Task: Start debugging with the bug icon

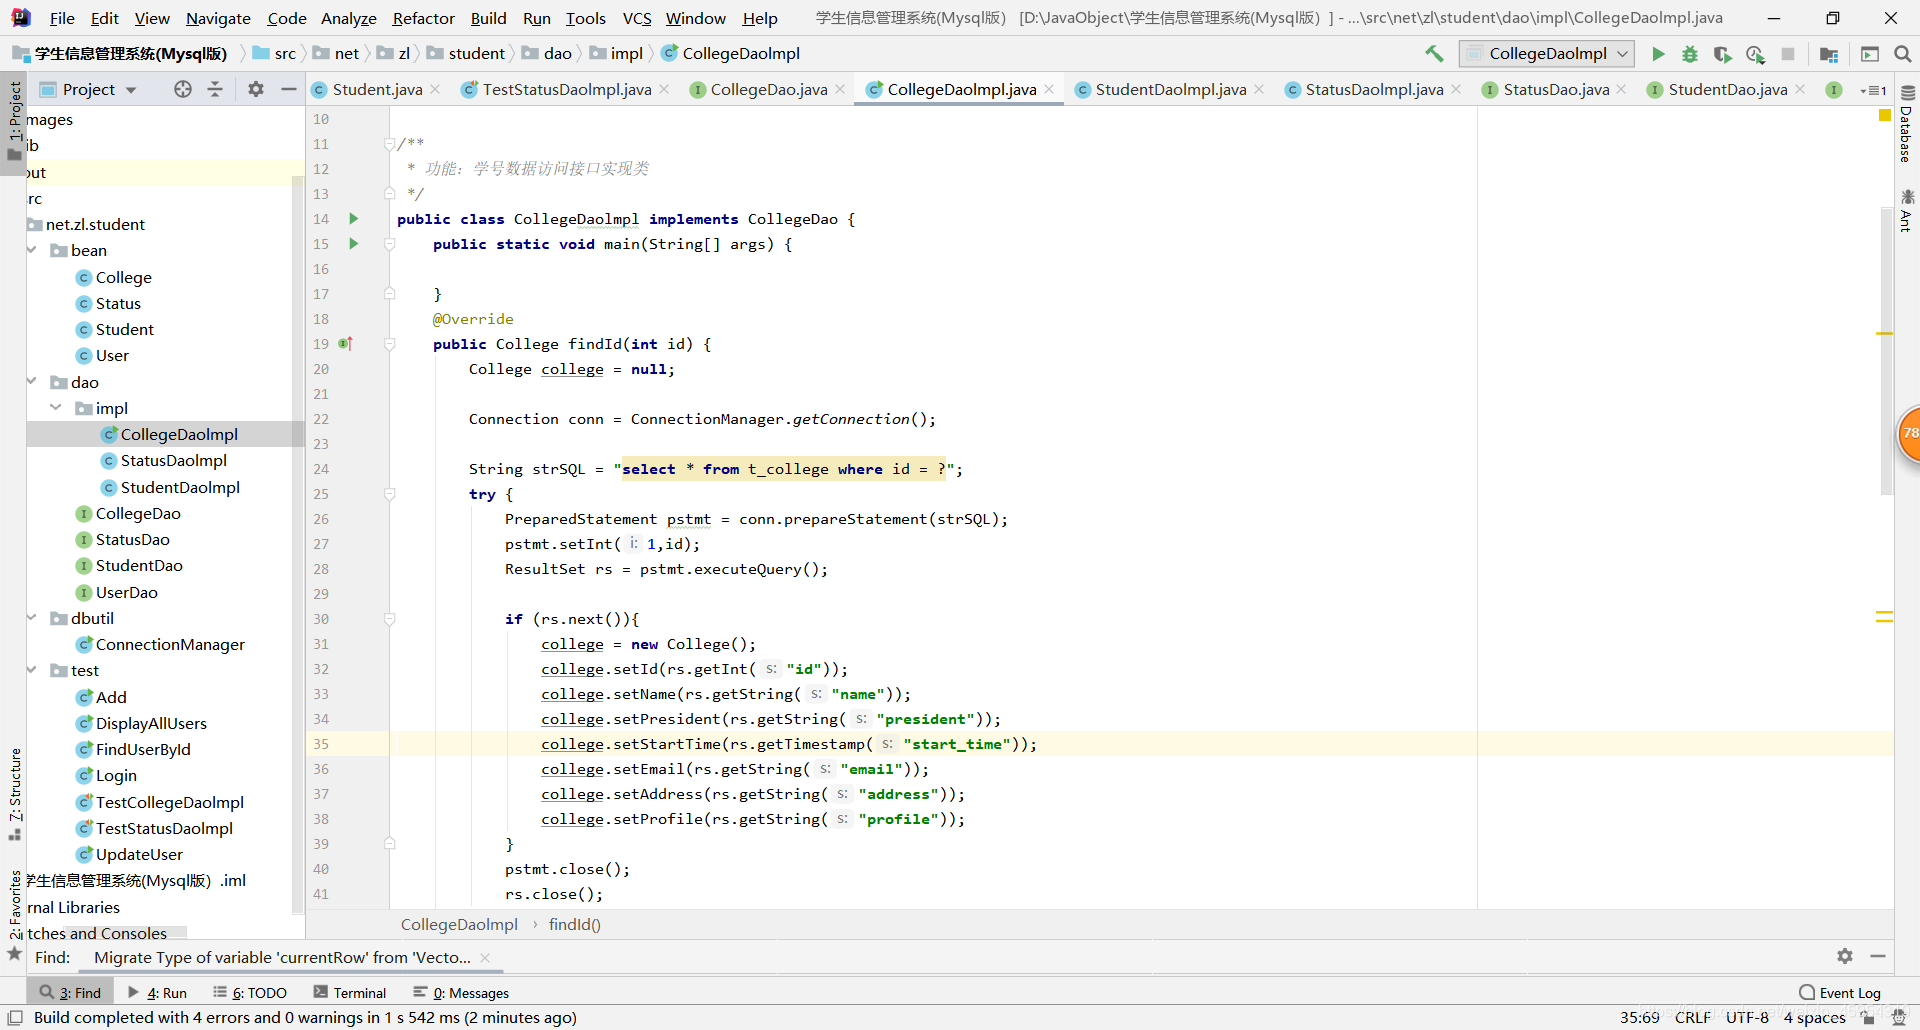Action: point(1690,54)
